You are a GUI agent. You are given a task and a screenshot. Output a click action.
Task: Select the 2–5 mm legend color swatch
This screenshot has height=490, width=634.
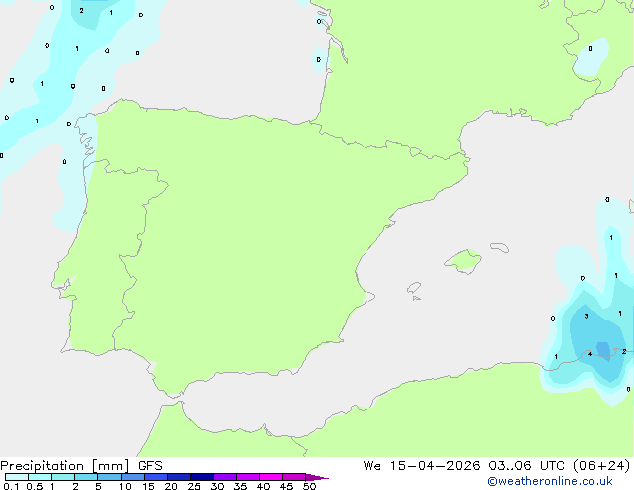point(86,477)
